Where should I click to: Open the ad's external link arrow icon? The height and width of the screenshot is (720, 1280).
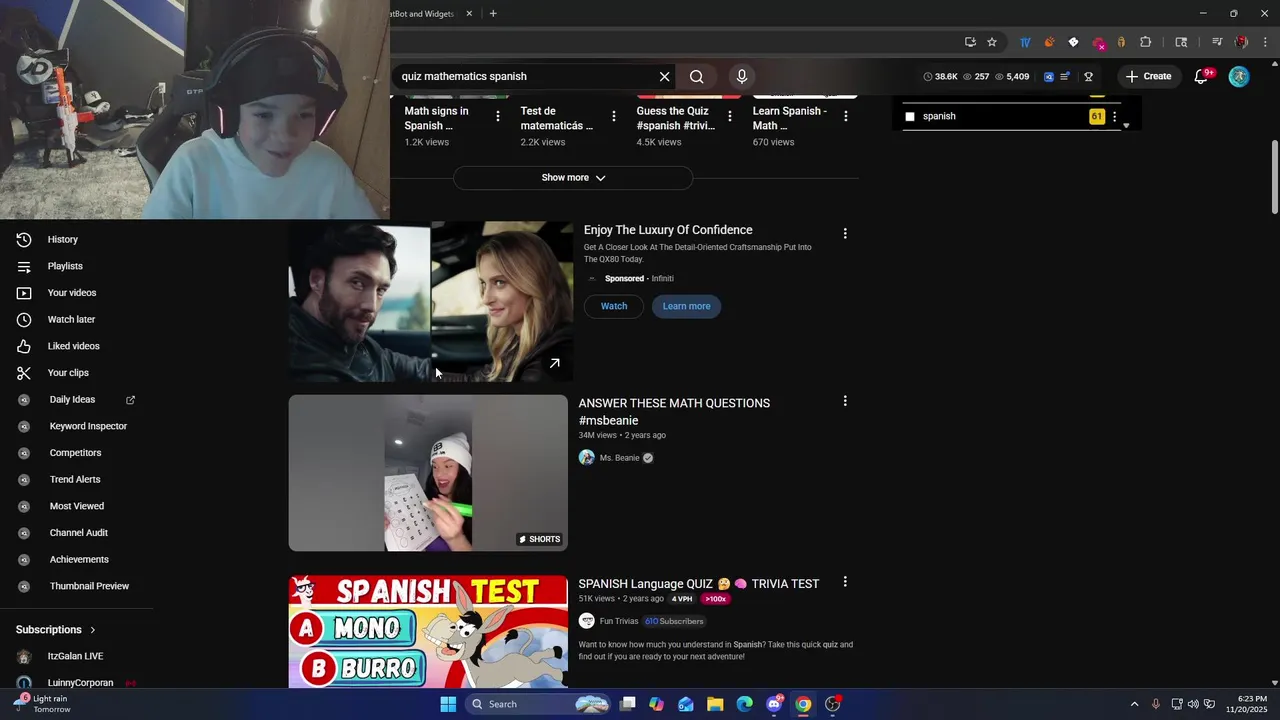[555, 363]
